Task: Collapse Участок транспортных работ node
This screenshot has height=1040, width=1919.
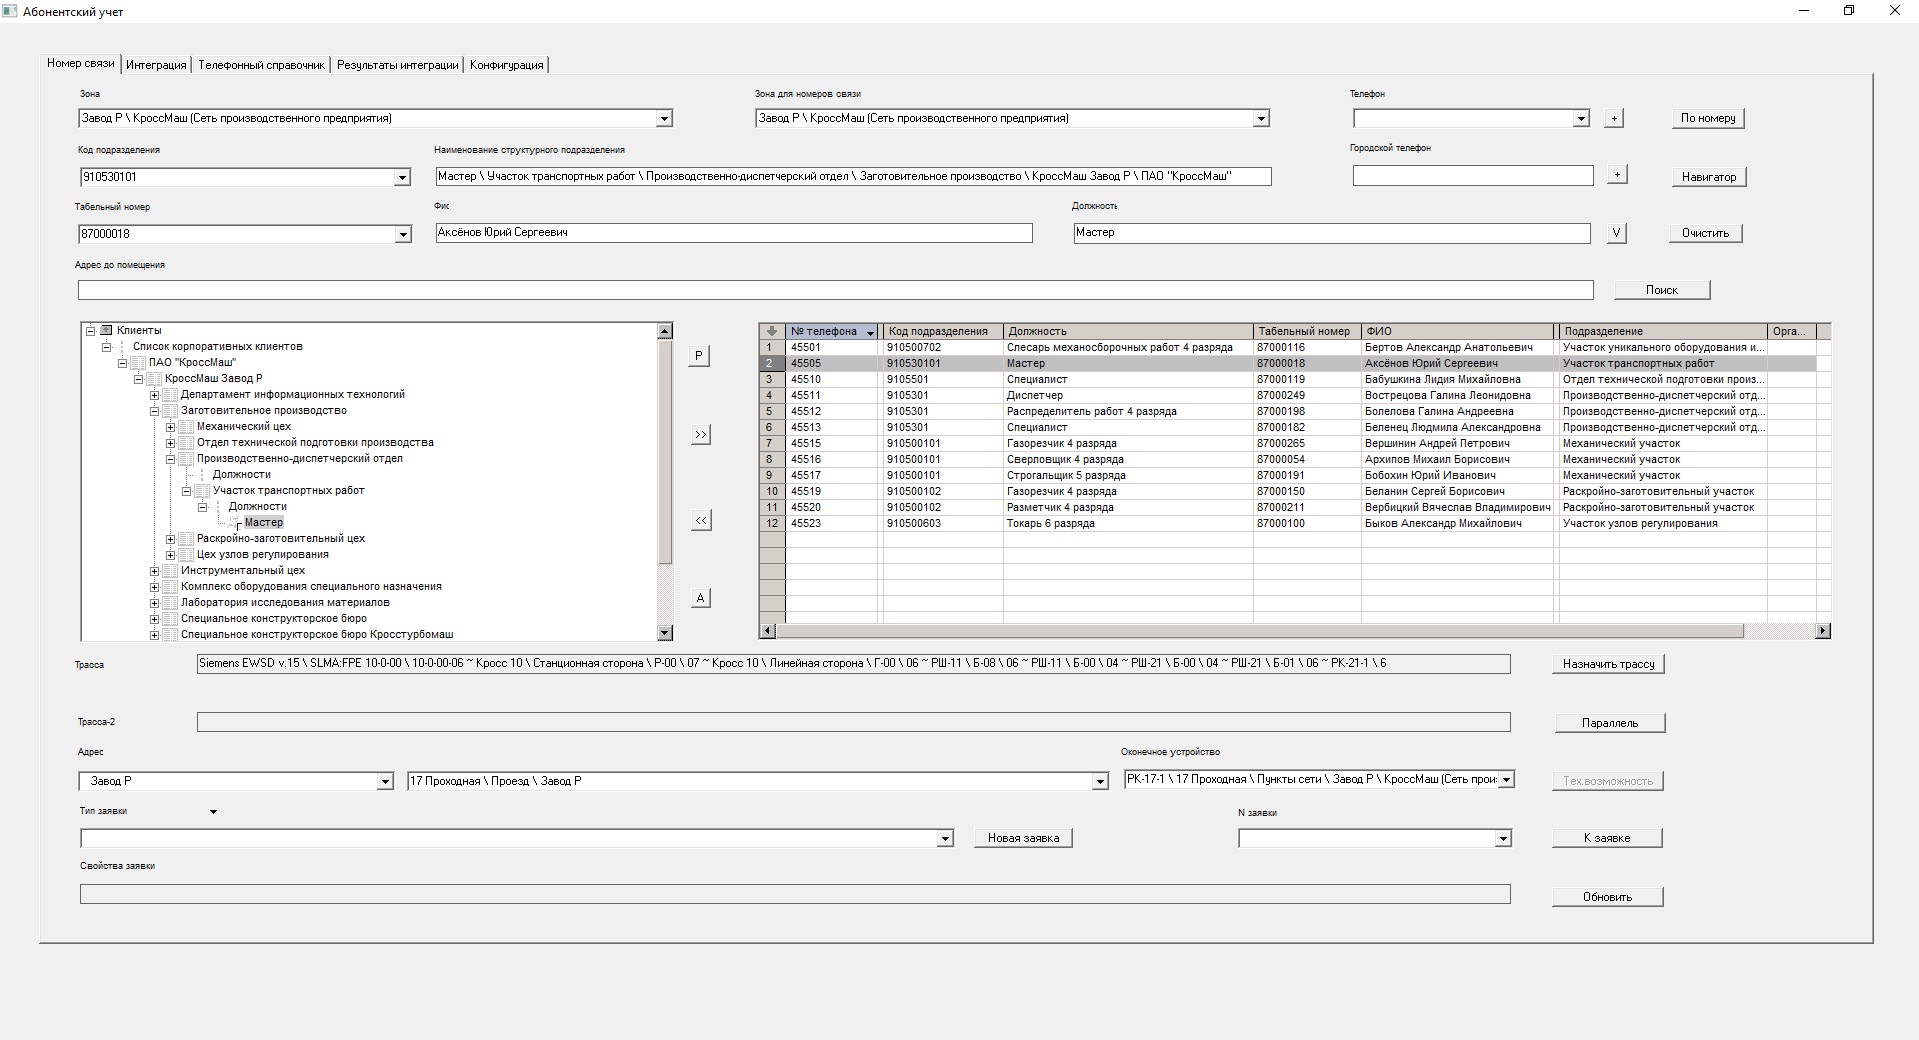Action: pos(187,491)
